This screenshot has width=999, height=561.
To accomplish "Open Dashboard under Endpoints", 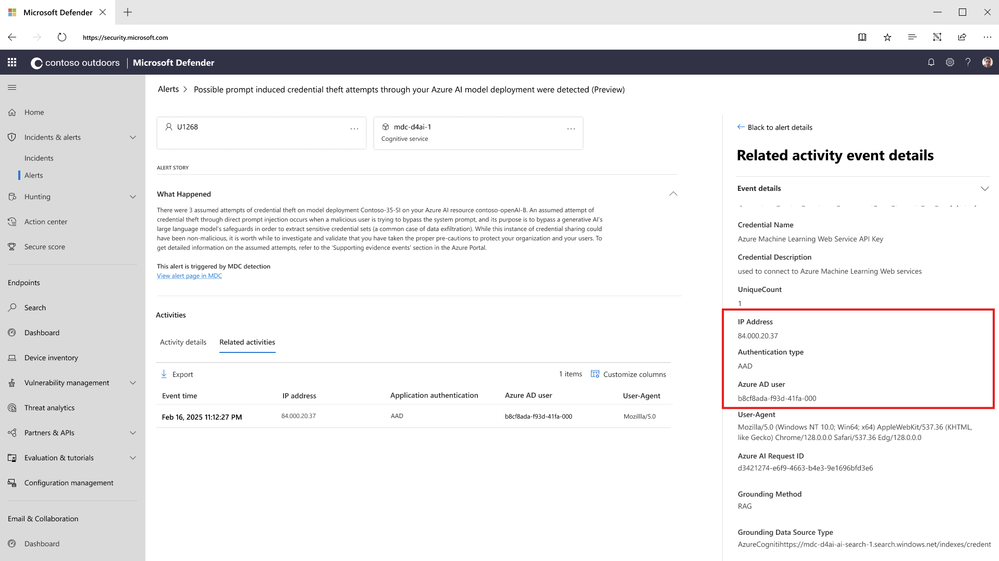I will [41, 332].
